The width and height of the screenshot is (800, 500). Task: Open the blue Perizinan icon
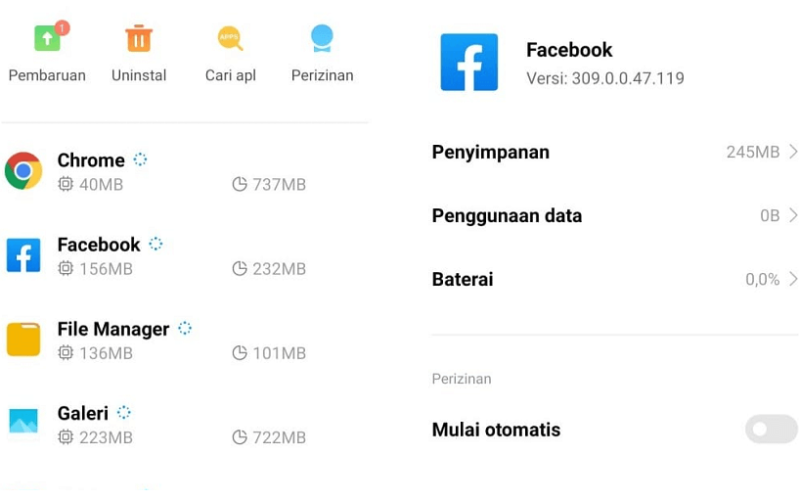[322, 38]
